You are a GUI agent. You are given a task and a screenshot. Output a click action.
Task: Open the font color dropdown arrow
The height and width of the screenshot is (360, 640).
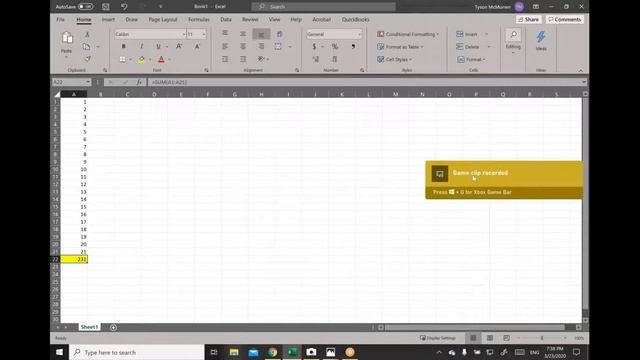[169, 59]
